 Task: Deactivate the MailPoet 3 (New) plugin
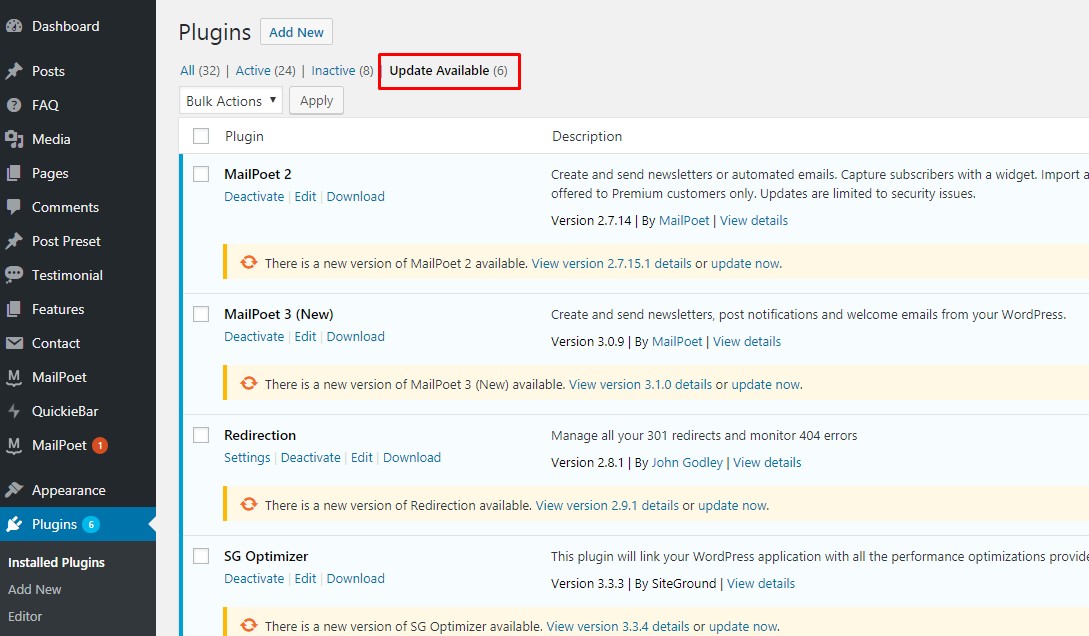254,337
